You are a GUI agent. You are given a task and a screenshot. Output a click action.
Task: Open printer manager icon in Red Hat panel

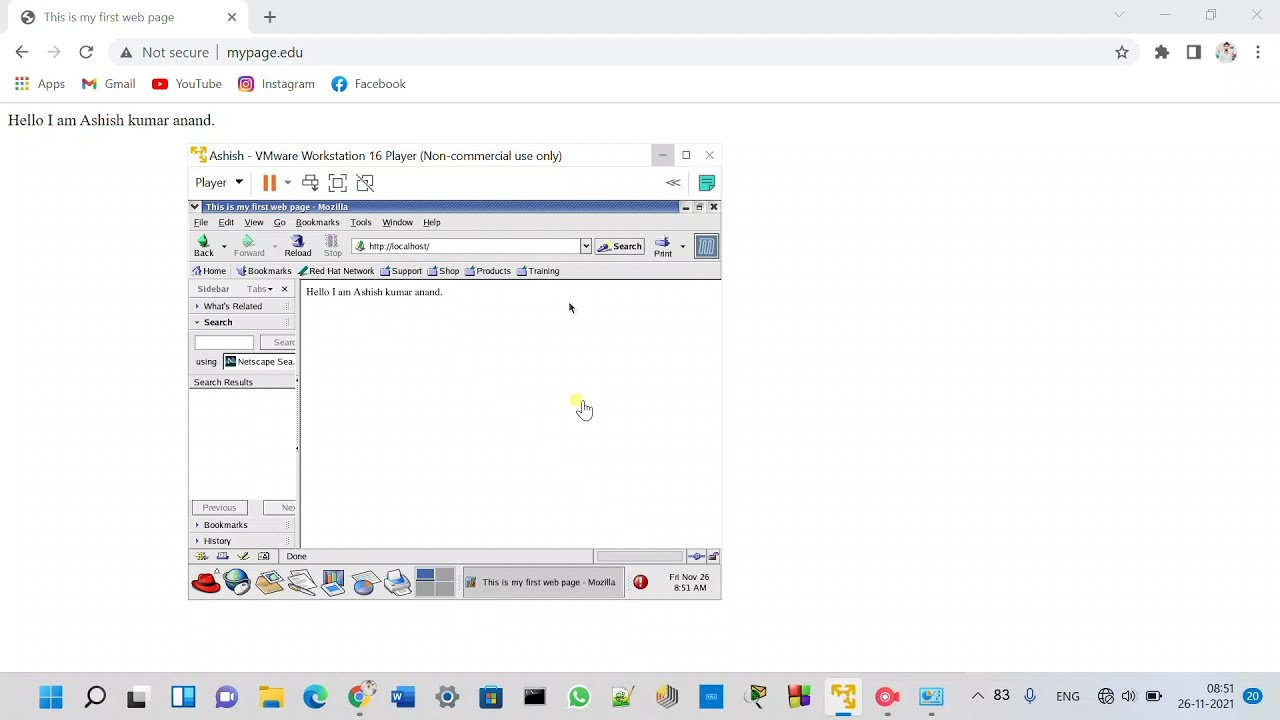tap(397, 582)
